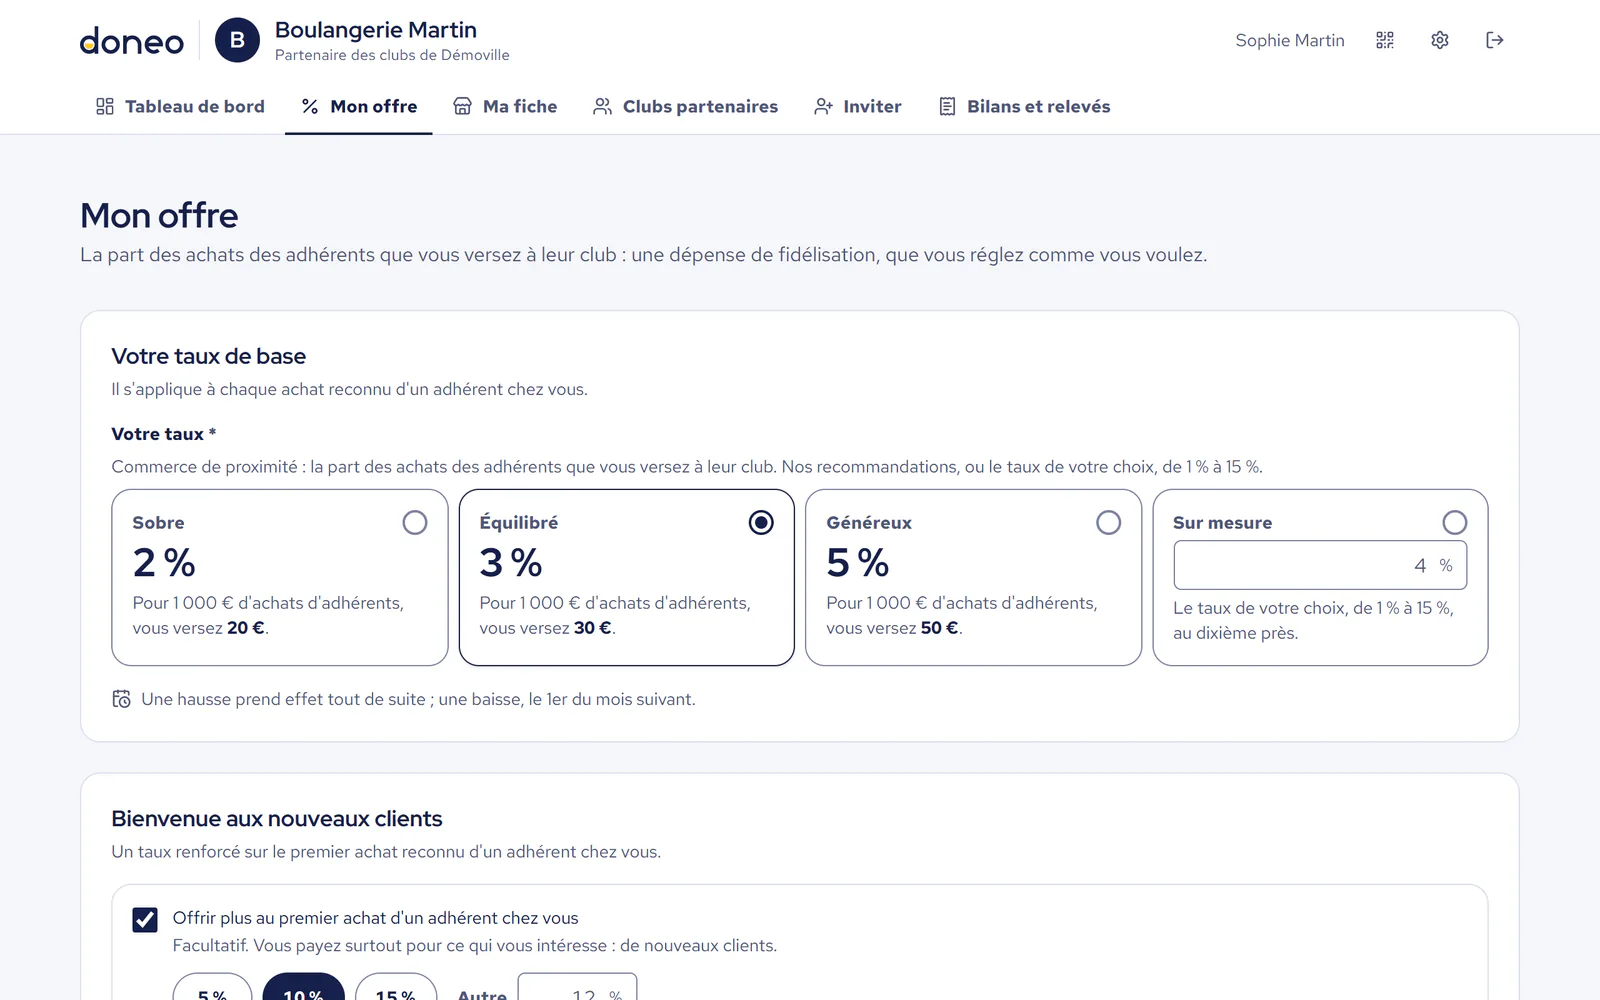
Task: Select the Sobre 2 % radio button
Action: coord(415,522)
